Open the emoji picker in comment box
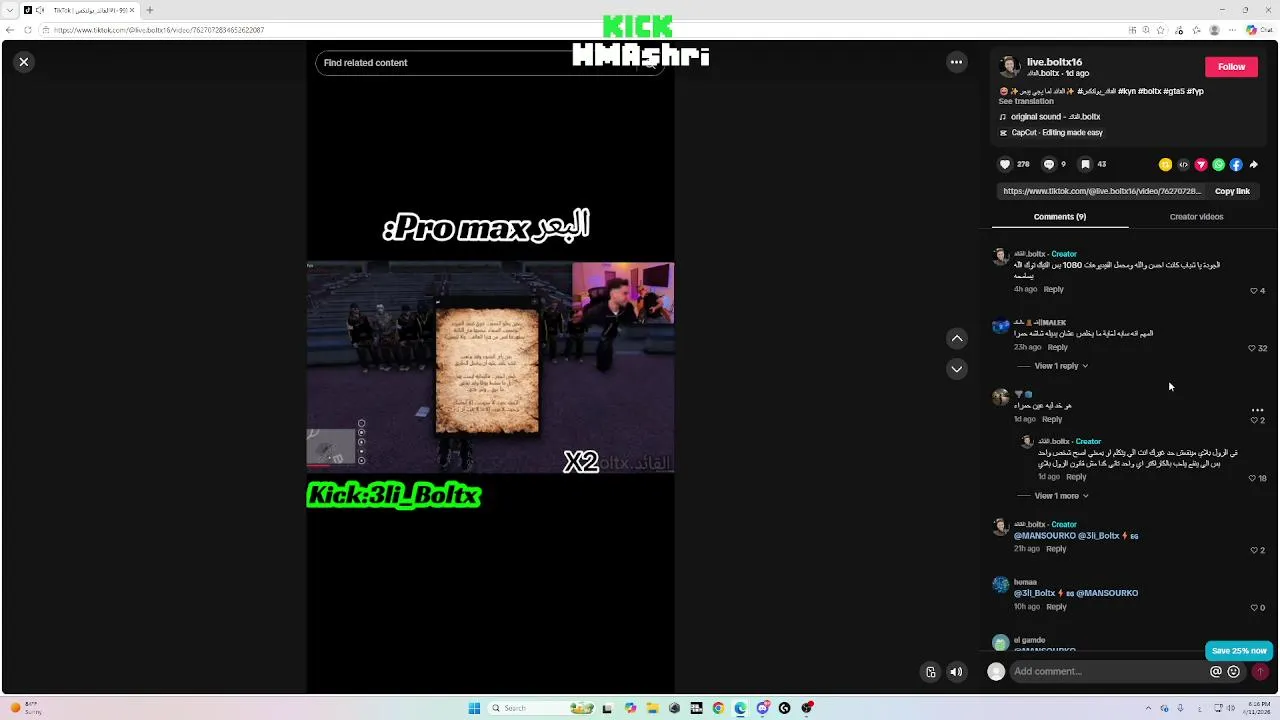The width and height of the screenshot is (1280, 720). click(1234, 672)
